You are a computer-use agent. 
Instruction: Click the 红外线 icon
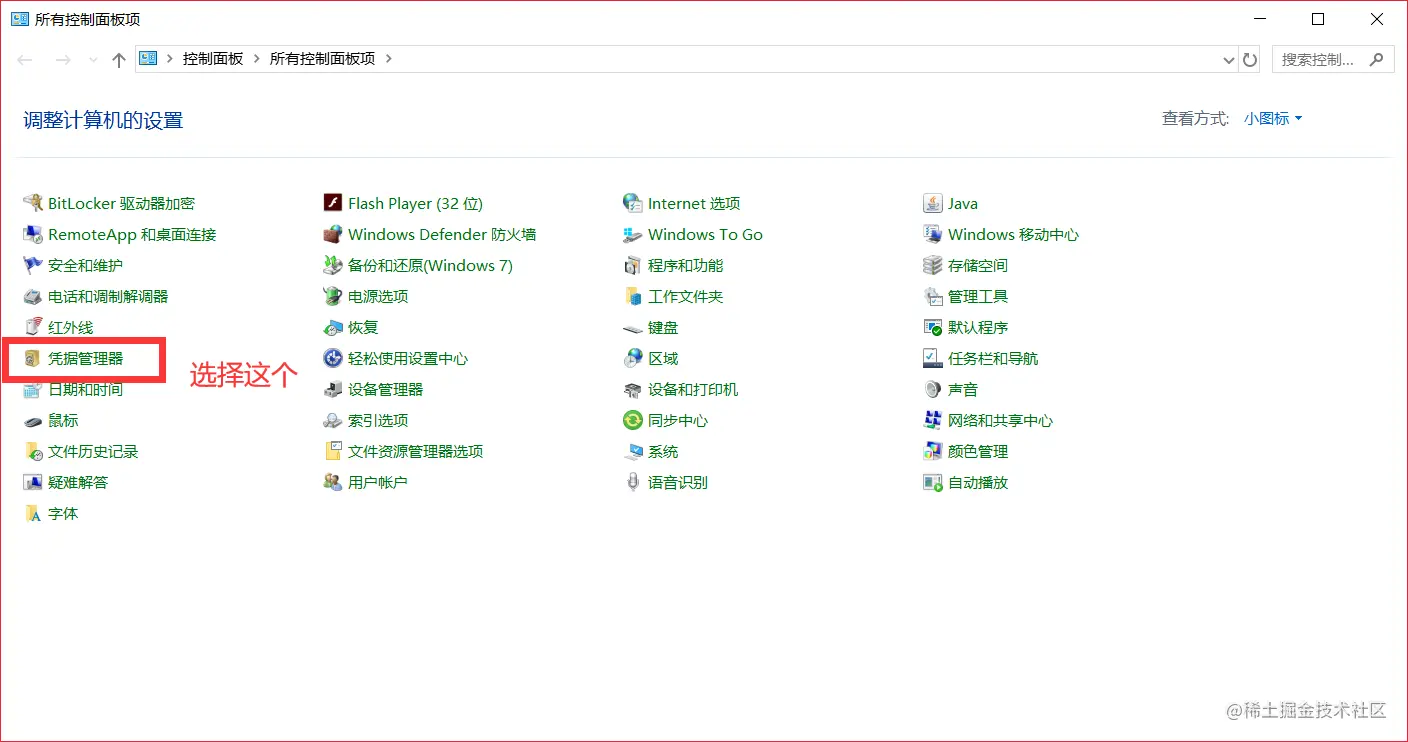(32, 327)
